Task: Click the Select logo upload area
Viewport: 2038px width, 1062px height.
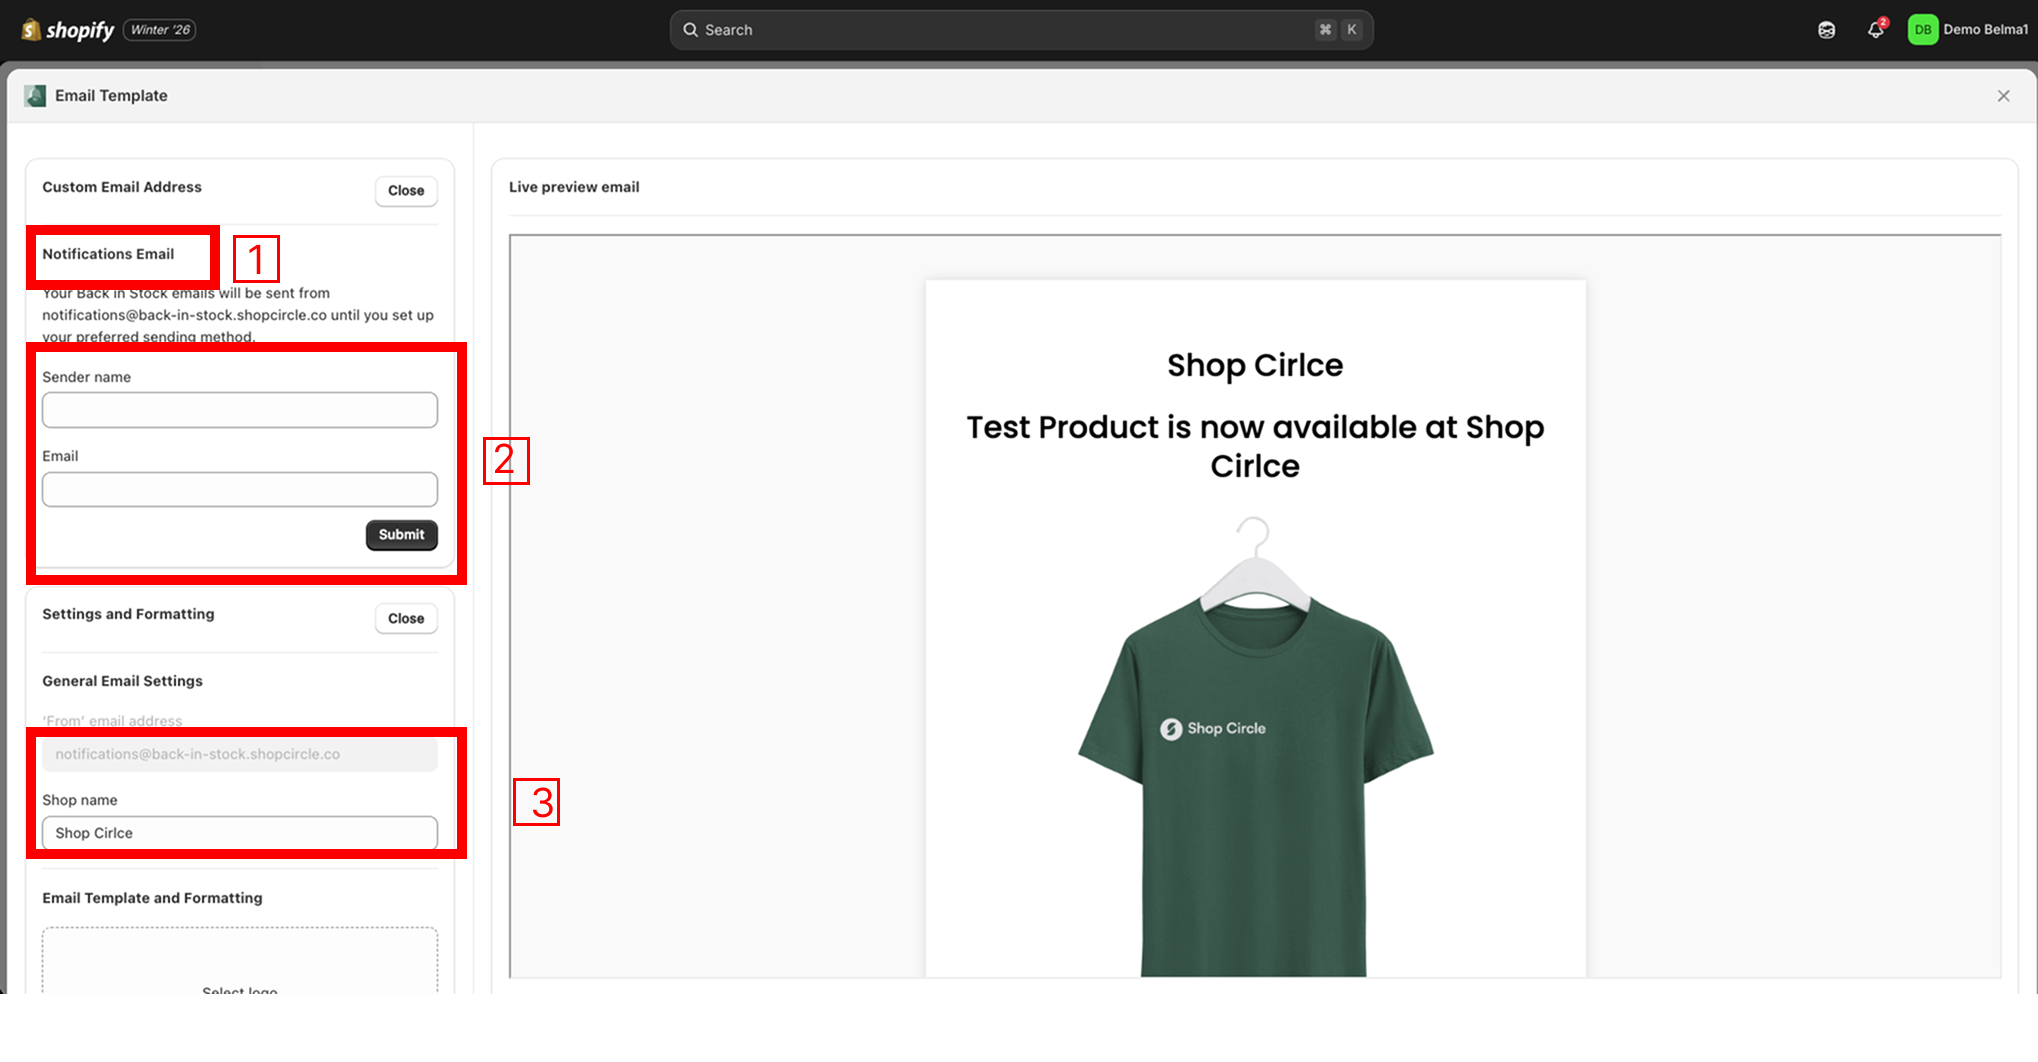Action: point(240,961)
